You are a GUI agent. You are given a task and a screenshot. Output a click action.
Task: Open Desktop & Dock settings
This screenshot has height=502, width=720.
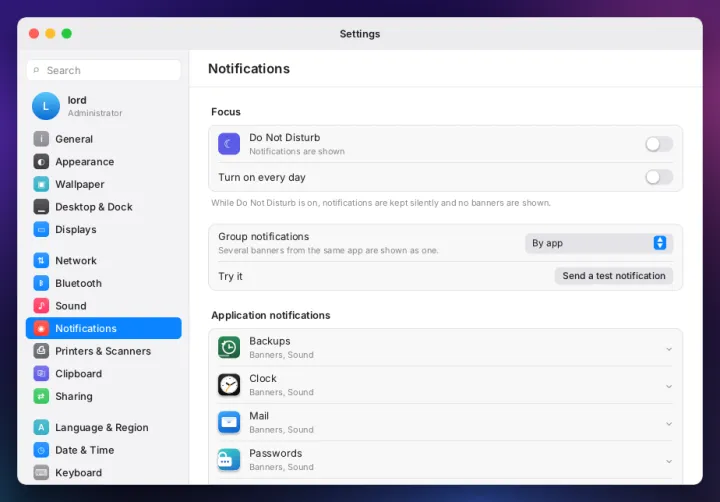click(x=104, y=207)
